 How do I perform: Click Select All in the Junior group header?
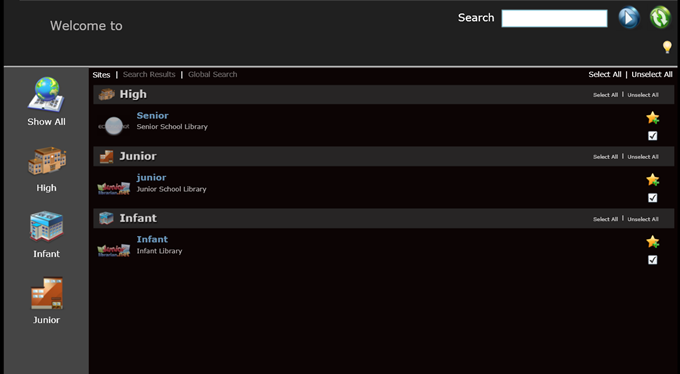click(x=605, y=157)
